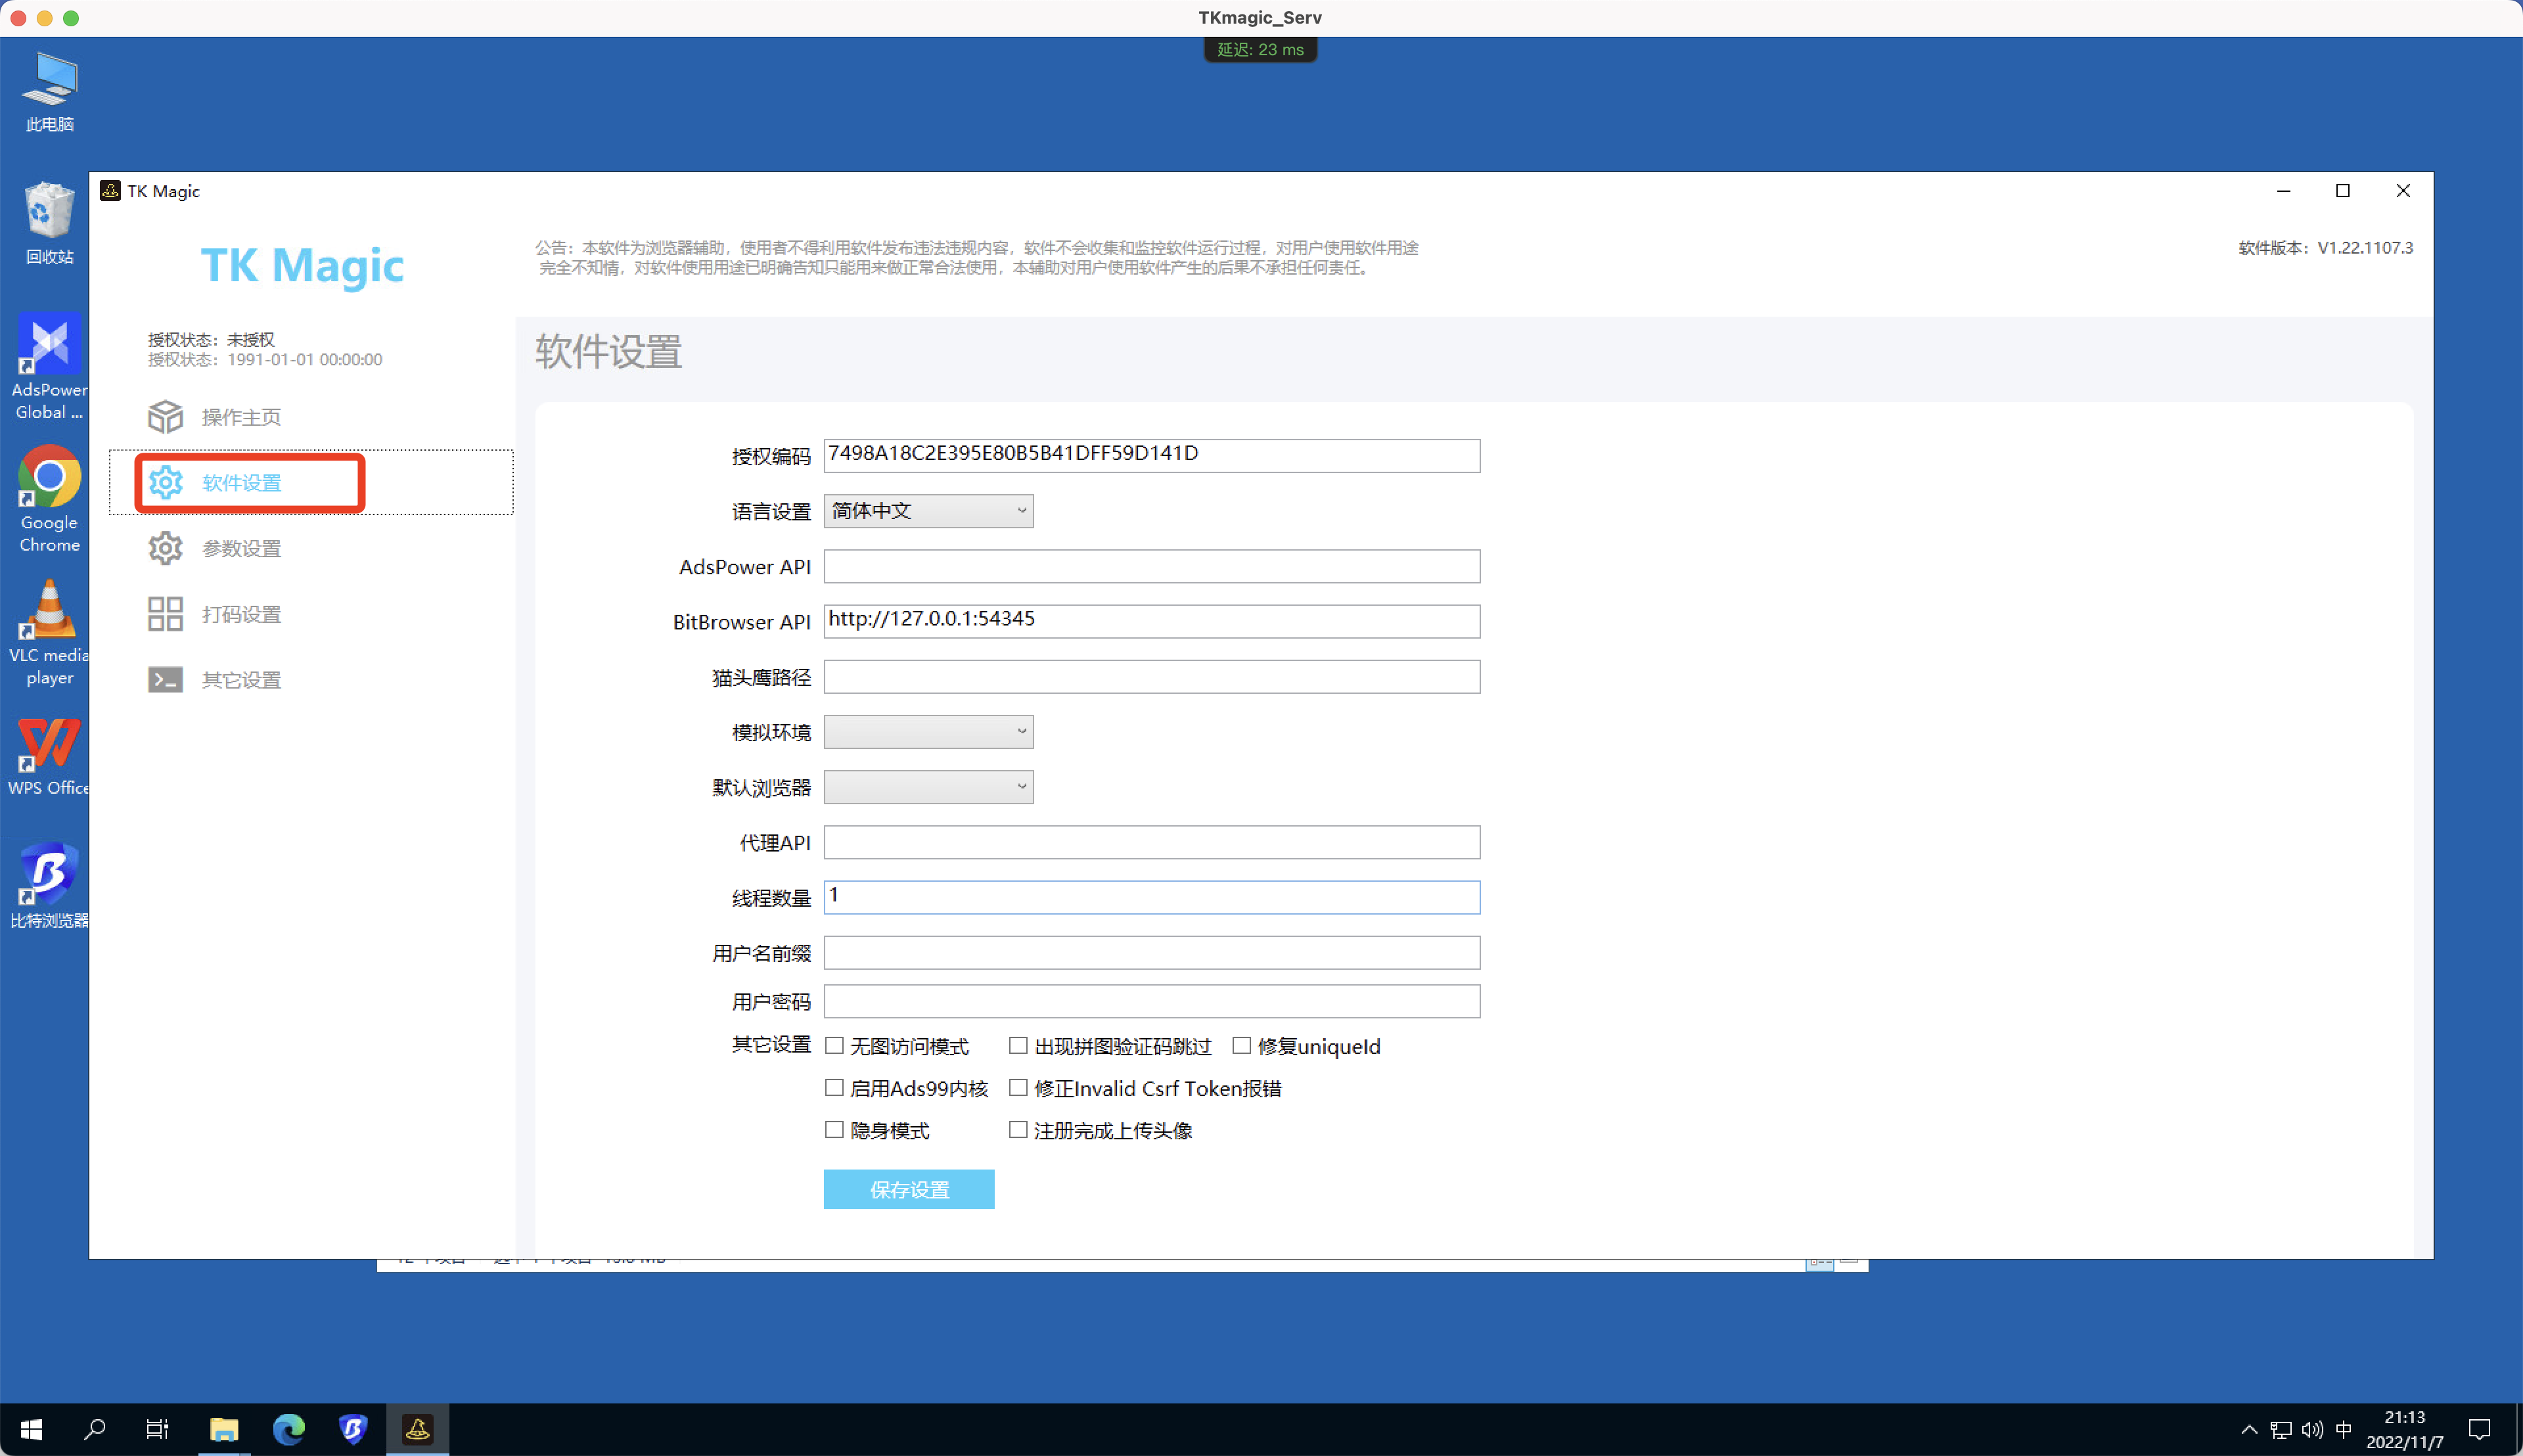The height and width of the screenshot is (1456, 2523).
Task: Open the Windows Start menu
Action: pos(31,1428)
